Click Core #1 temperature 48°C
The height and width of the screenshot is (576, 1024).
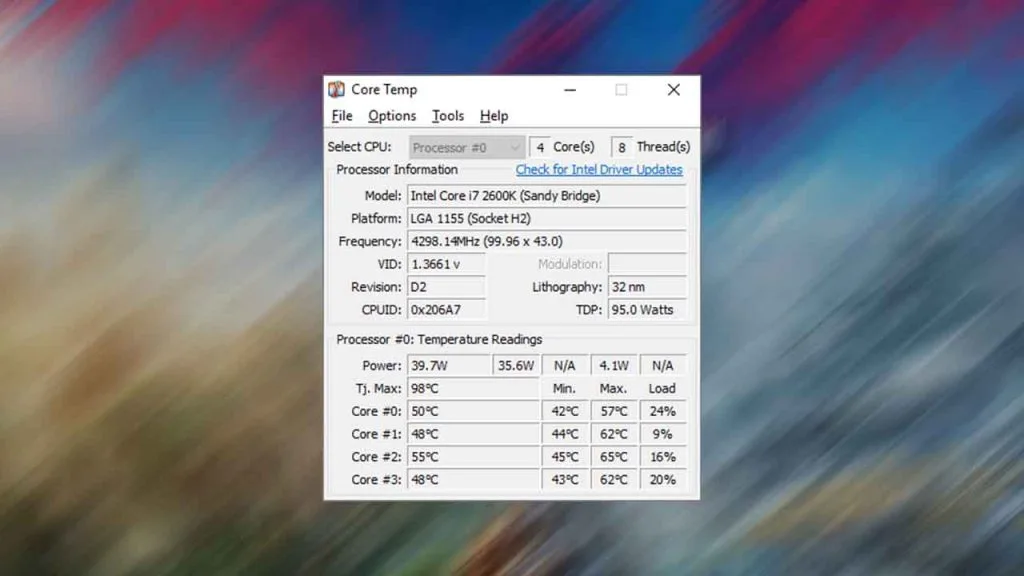click(x=473, y=434)
